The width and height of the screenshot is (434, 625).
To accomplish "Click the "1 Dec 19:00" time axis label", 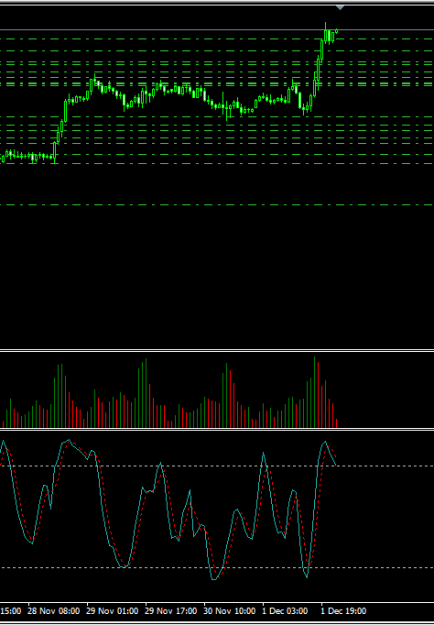I will (343, 611).
